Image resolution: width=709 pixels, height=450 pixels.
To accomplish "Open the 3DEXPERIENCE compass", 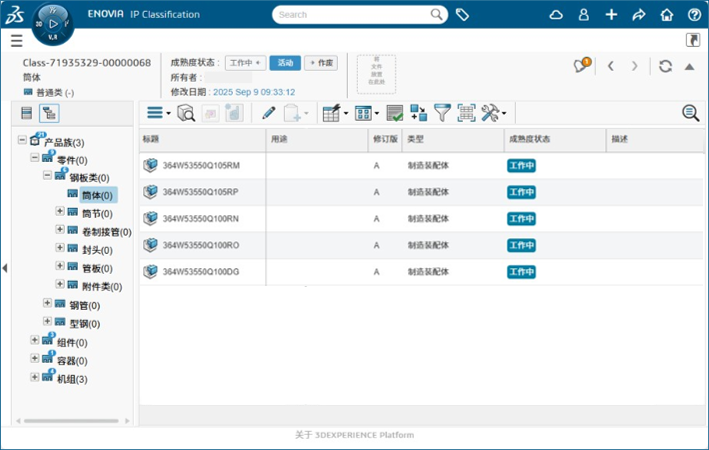I will 52,23.
